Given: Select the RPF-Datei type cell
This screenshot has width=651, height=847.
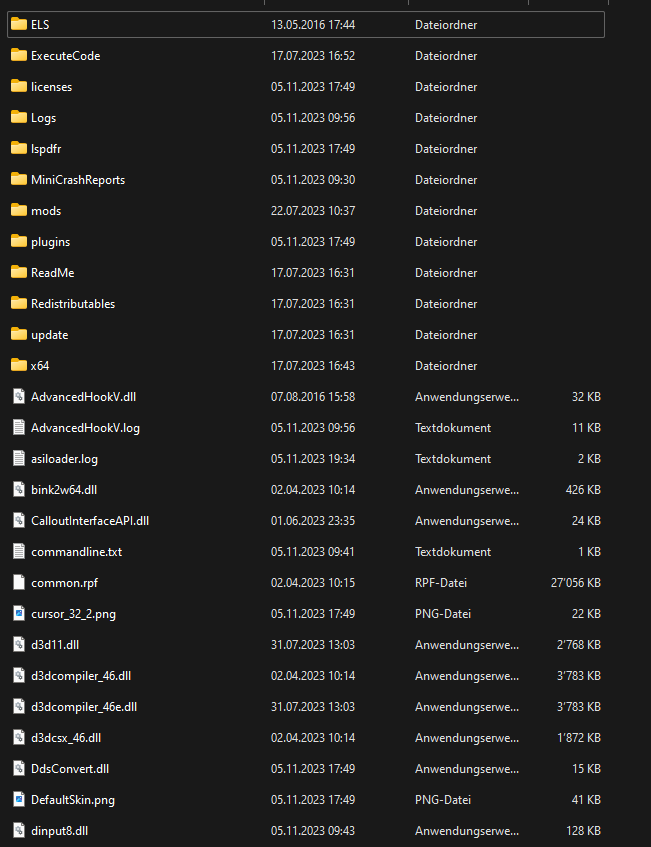Looking at the screenshot, I should pos(441,582).
